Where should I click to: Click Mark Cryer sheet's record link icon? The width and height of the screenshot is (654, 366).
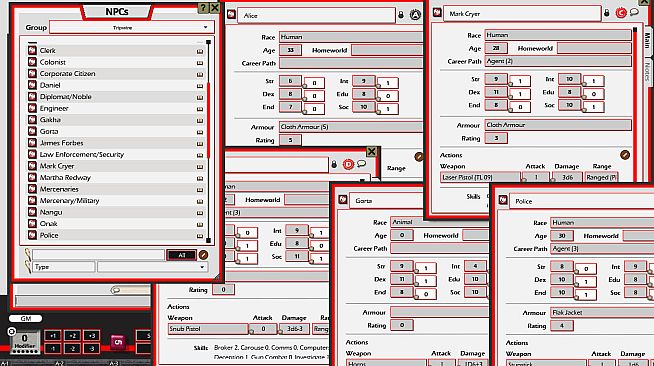pyautogui.click(x=437, y=13)
